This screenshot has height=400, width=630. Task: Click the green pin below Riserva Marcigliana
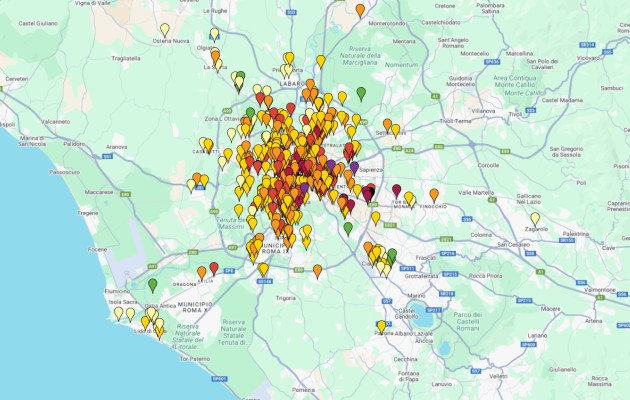(361, 94)
